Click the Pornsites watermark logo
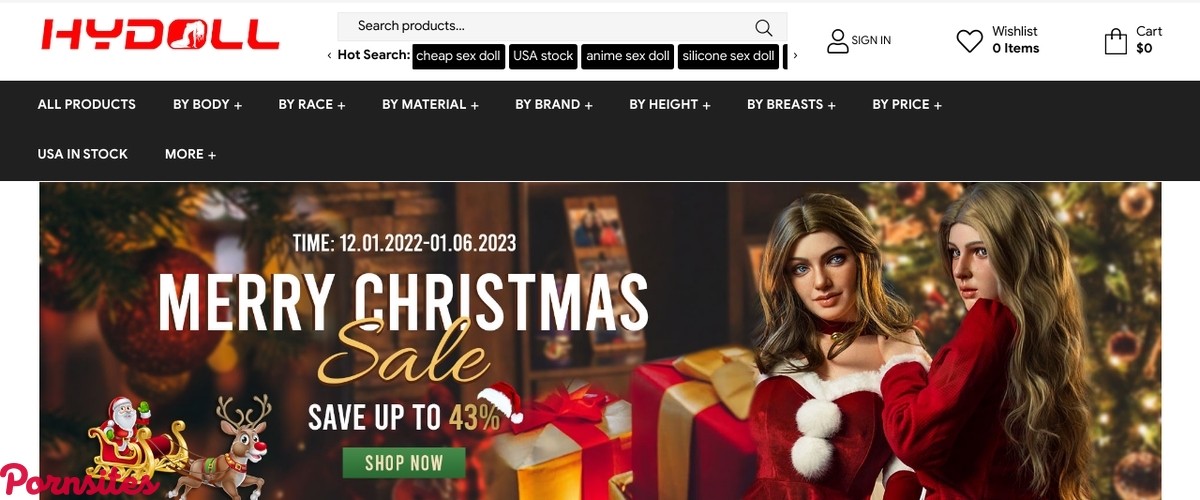This screenshot has height=500, width=1200. 78,481
